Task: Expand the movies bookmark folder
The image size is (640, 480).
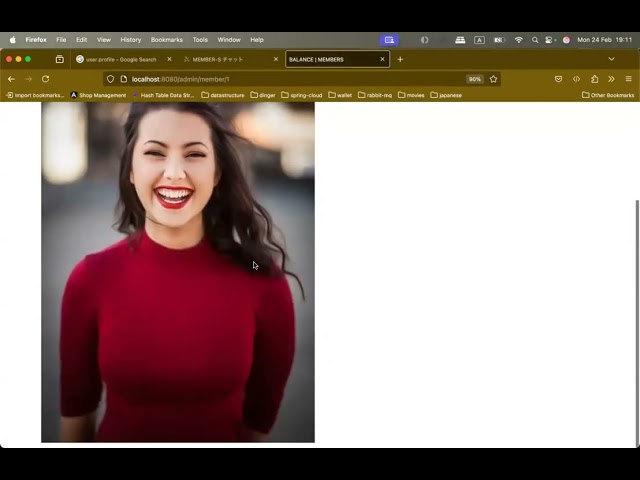Action: point(411,95)
